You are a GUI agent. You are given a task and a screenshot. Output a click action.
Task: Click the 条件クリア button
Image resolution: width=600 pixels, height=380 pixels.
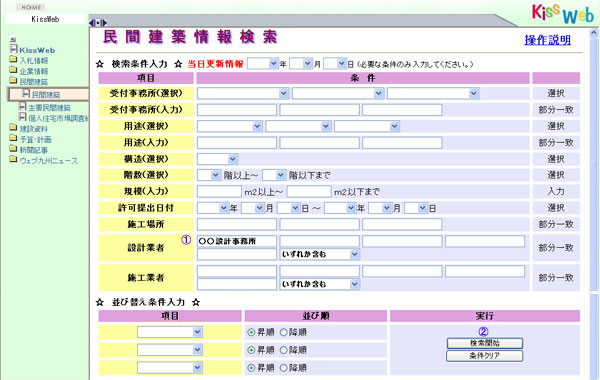coord(484,356)
